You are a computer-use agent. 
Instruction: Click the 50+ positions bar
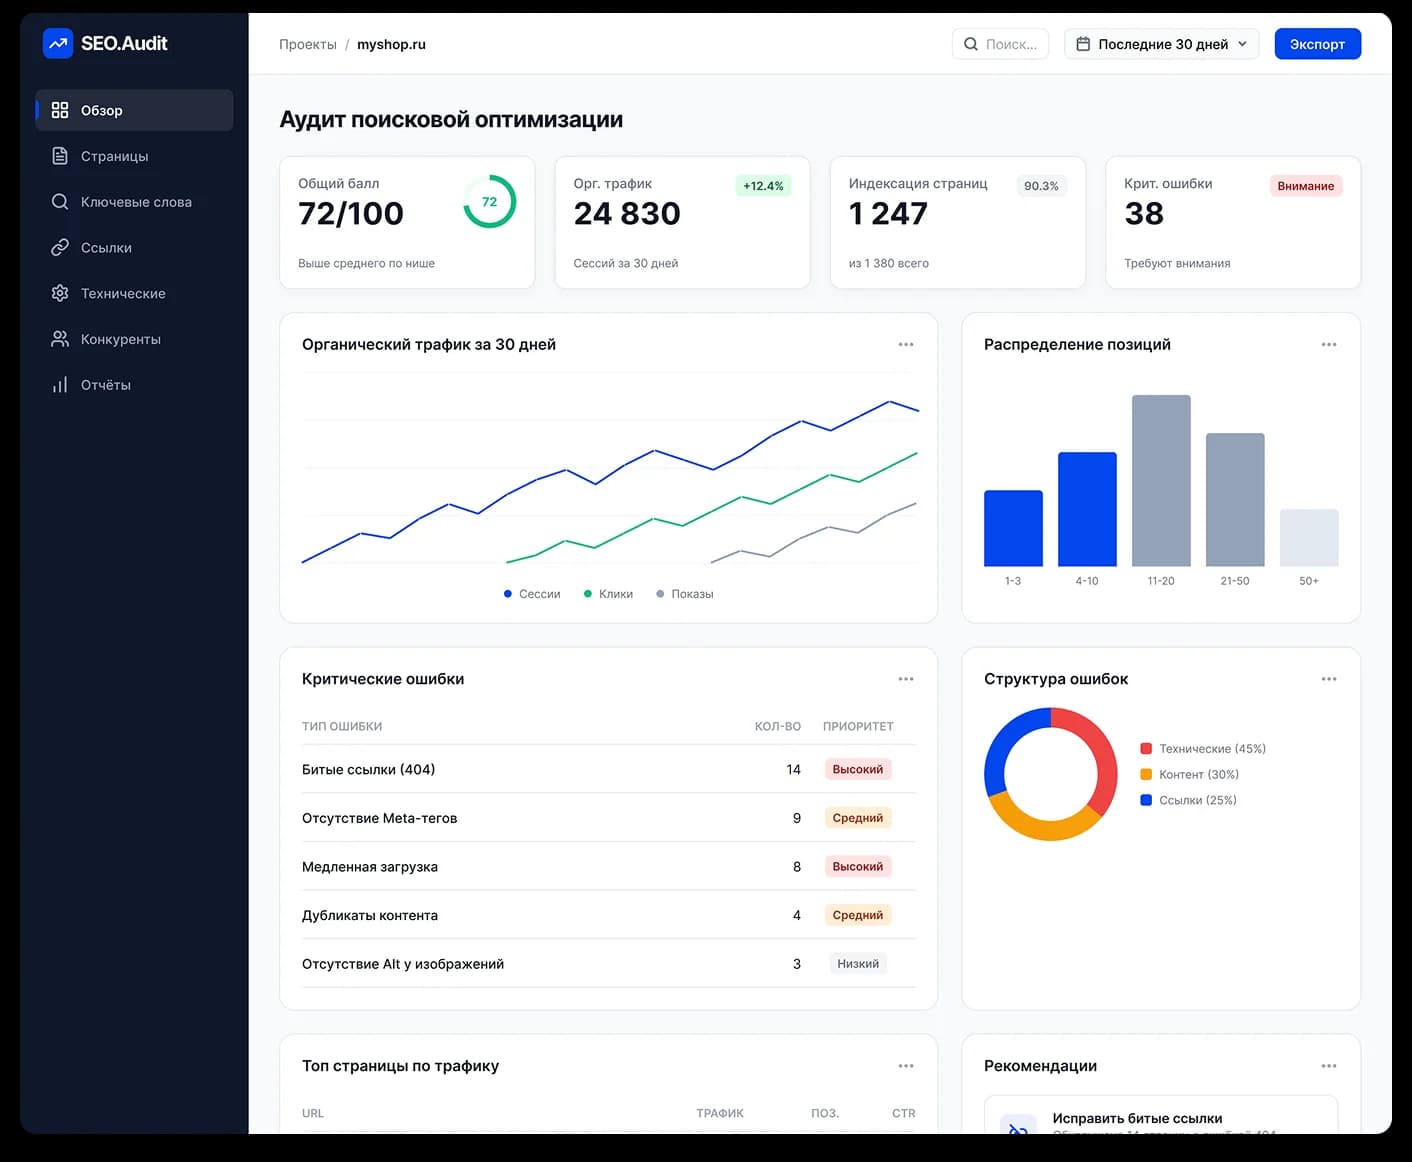1309,538
